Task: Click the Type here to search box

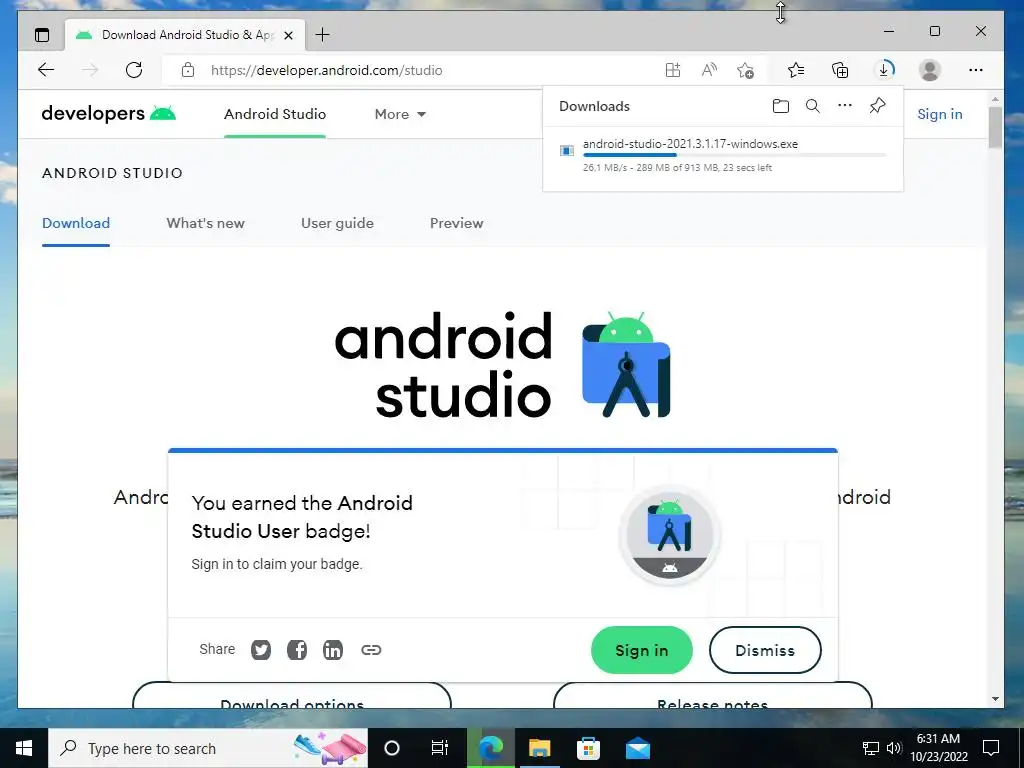Action: click(x=208, y=748)
